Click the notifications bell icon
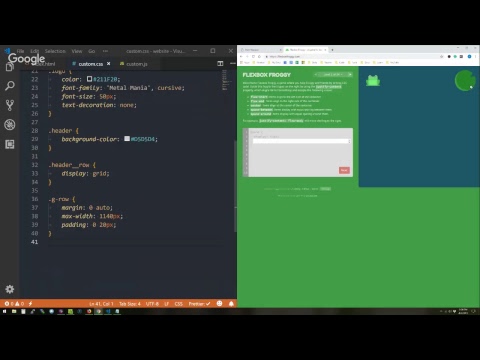Screen dimensions: 480x360 pyautogui.click(x=231, y=303)
